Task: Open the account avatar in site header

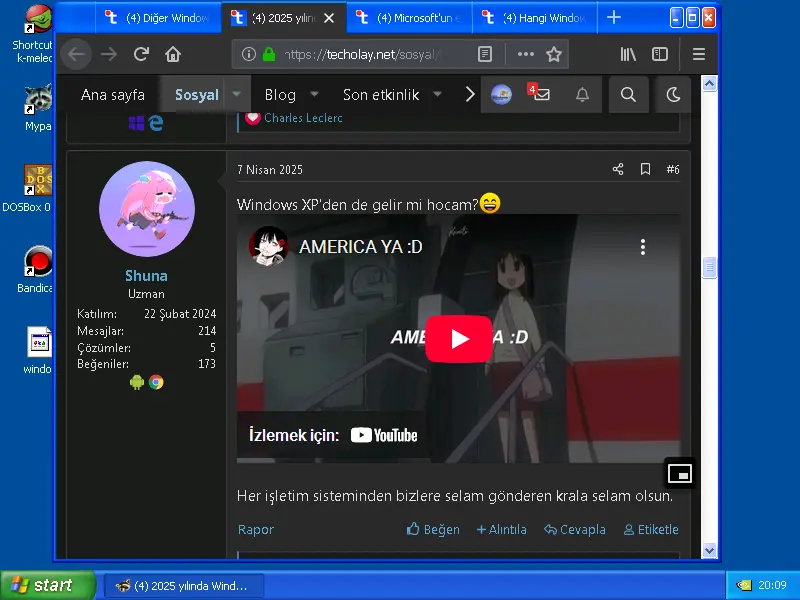Action: click(x=501, y=94)
